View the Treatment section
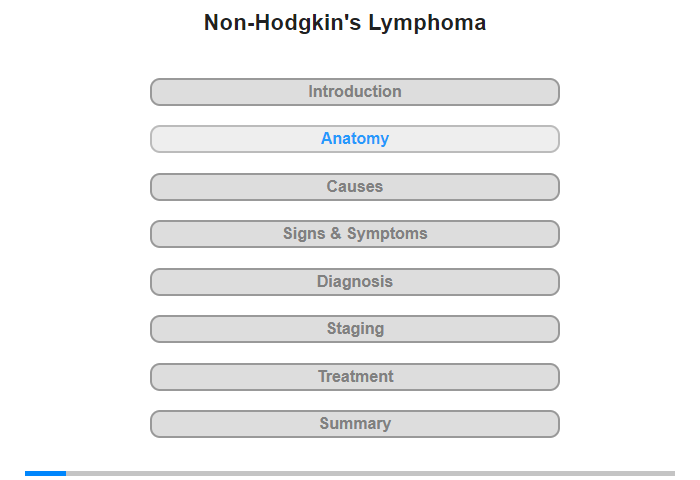The width and height of the screenshot is (700, 480). pyautogui.click(x=354, y=377)
